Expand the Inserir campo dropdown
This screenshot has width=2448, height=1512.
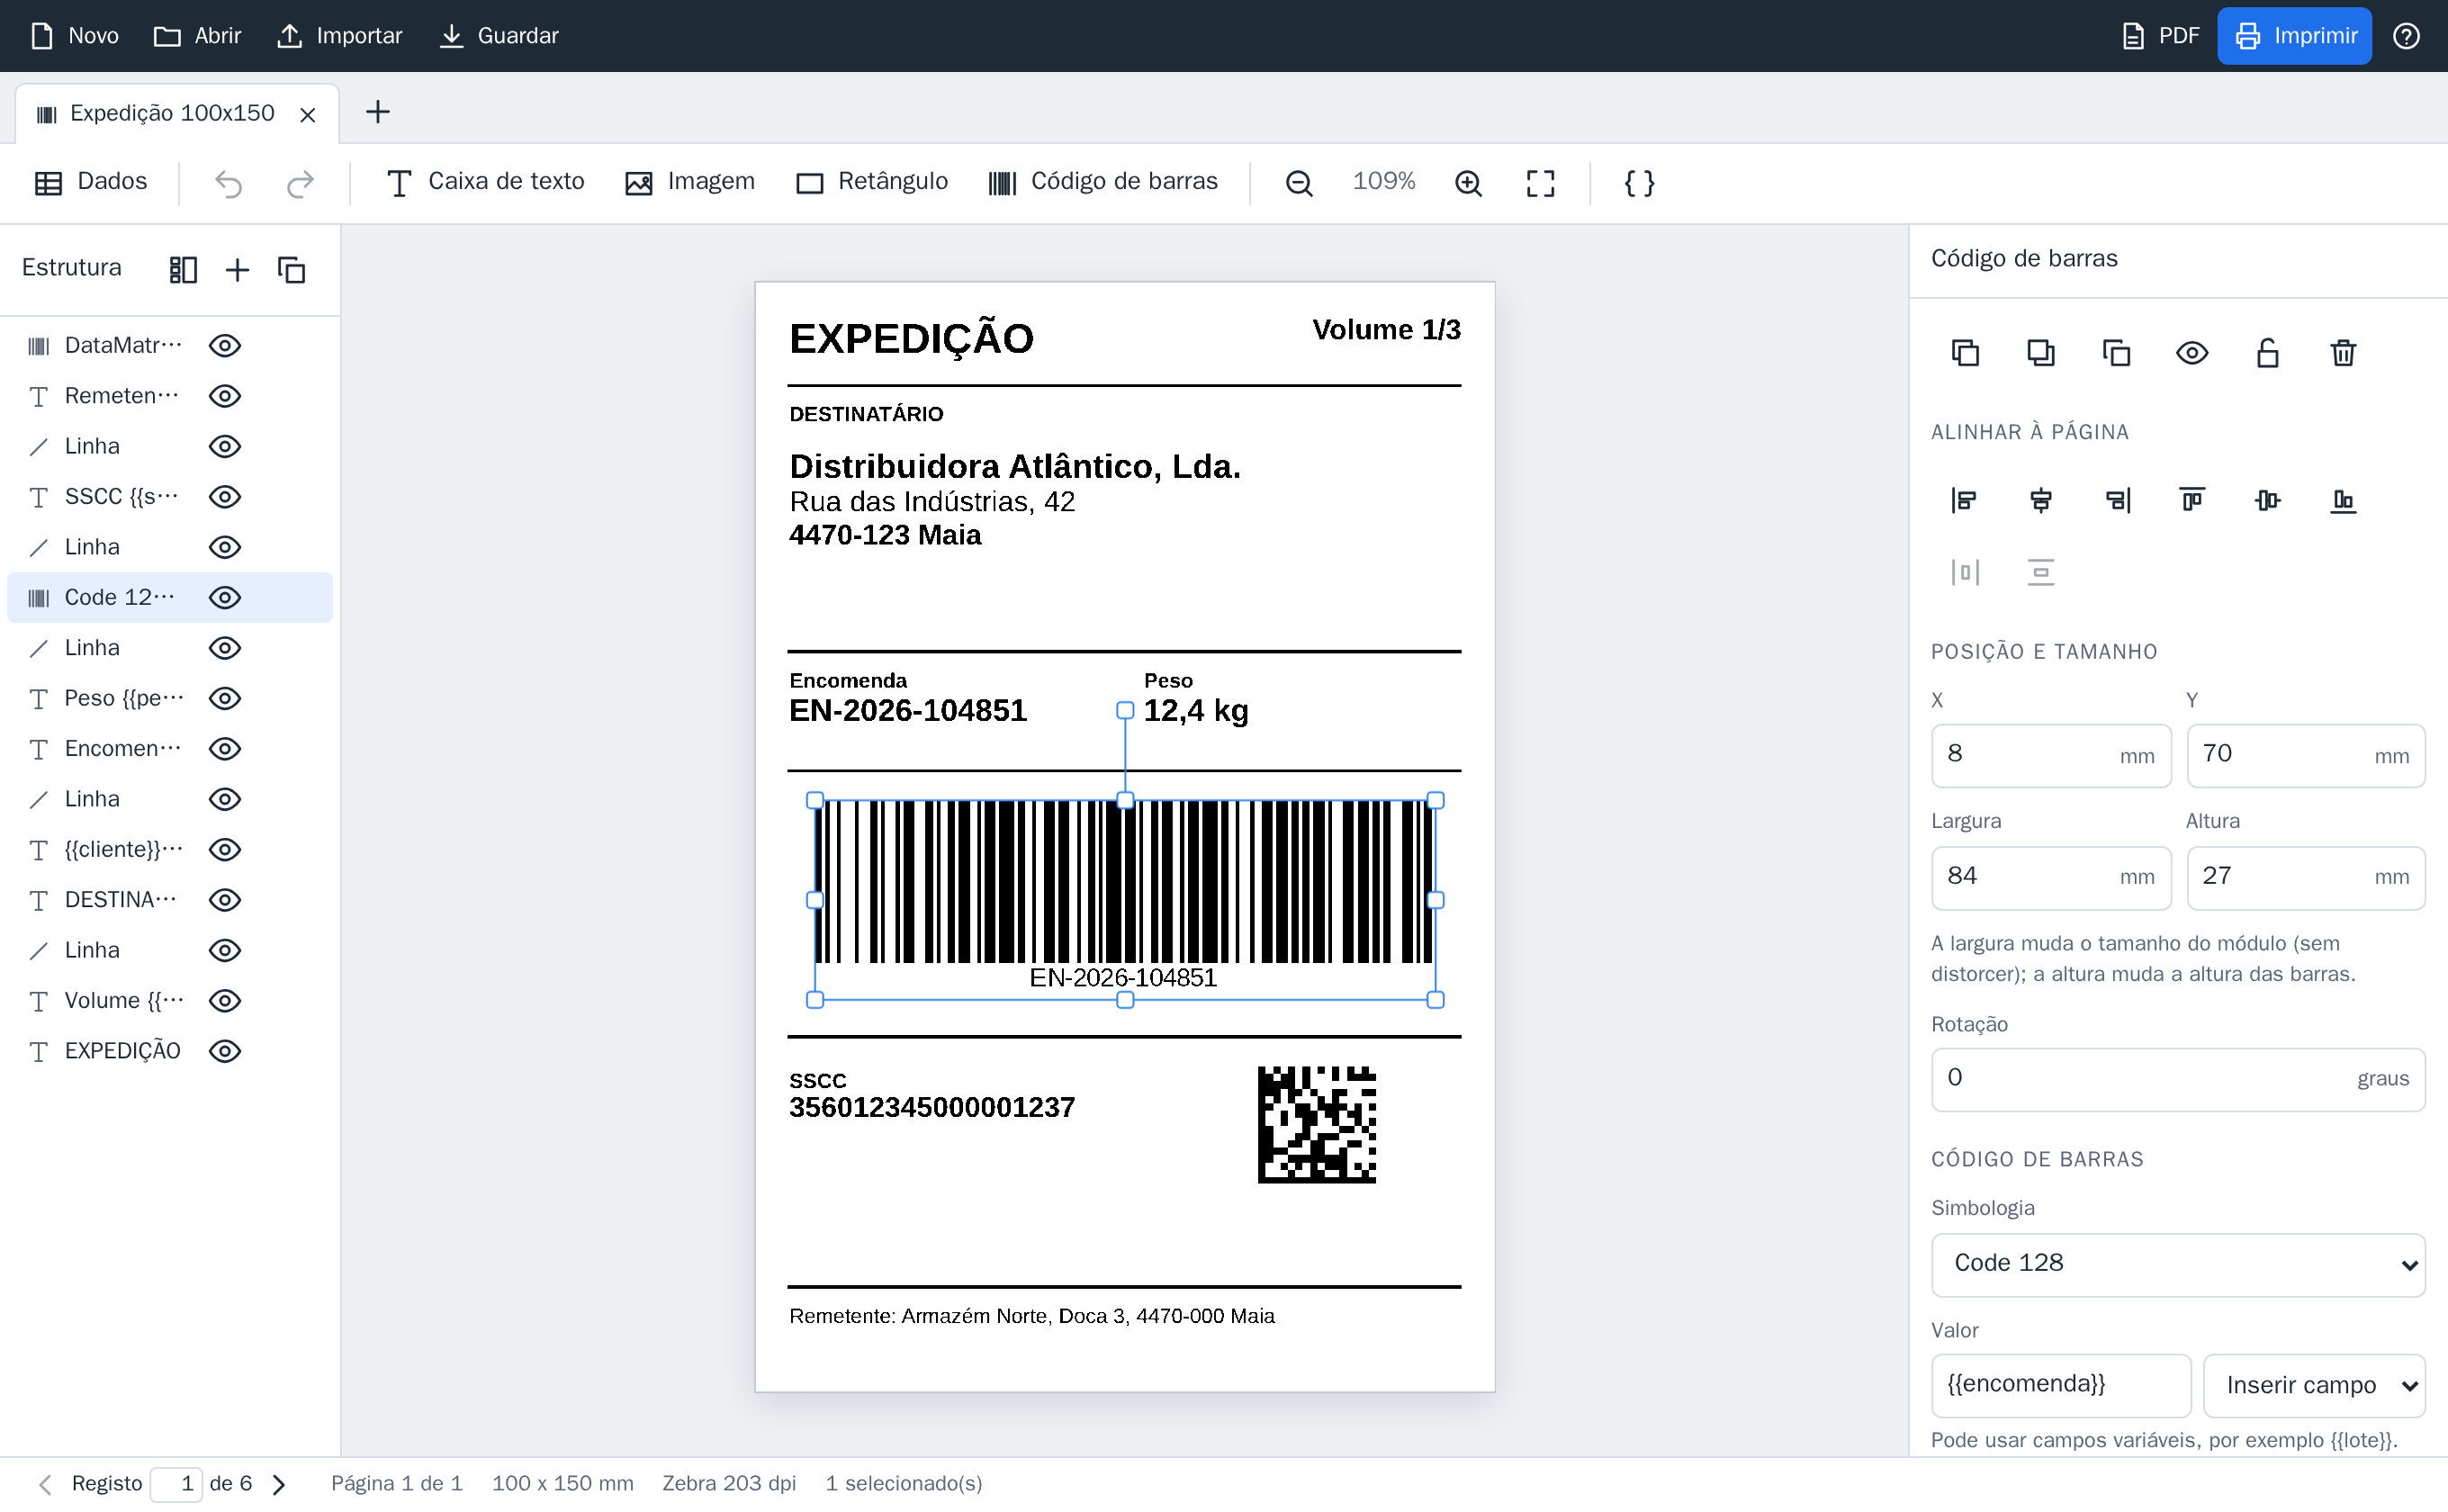(x=2314, y=1385)
